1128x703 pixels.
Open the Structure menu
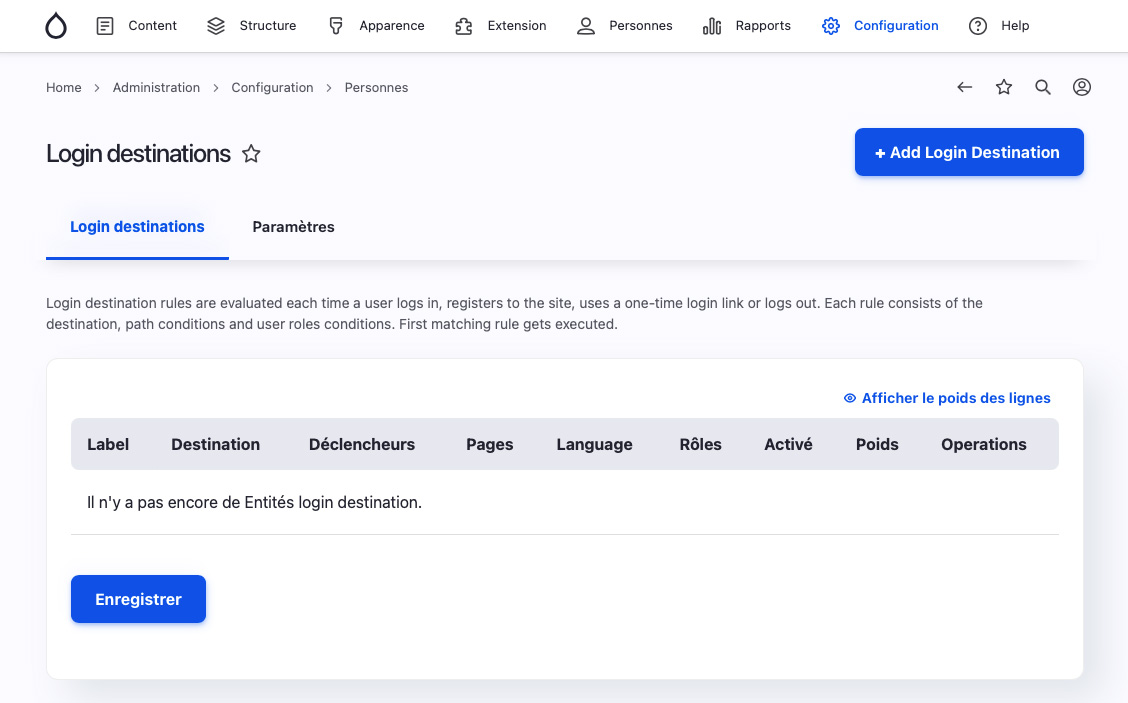(x=252, y=26)
